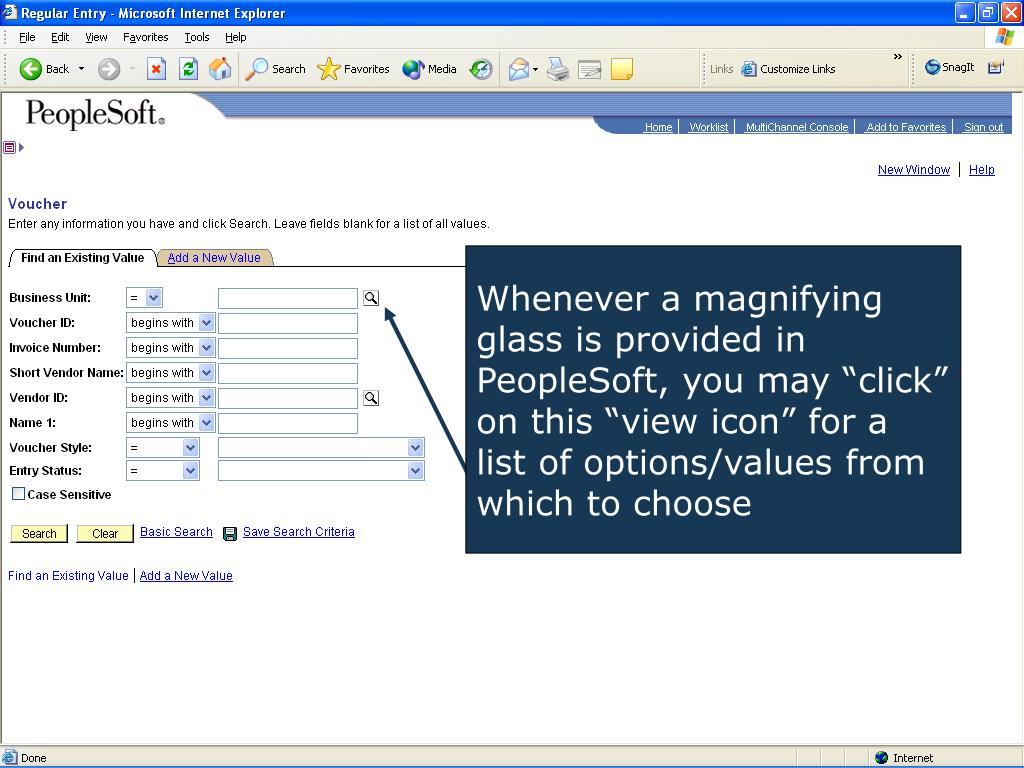Click the yellow sticky note icon

point(622,69)
